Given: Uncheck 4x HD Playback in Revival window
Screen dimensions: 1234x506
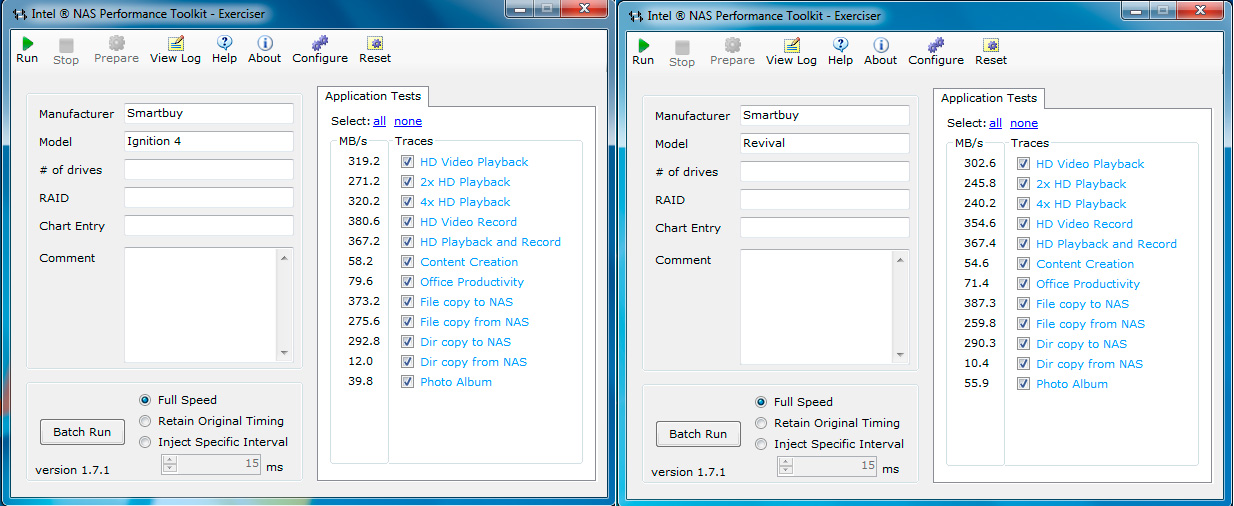Looking at the screenshot, I should [x=1023, y=204].
